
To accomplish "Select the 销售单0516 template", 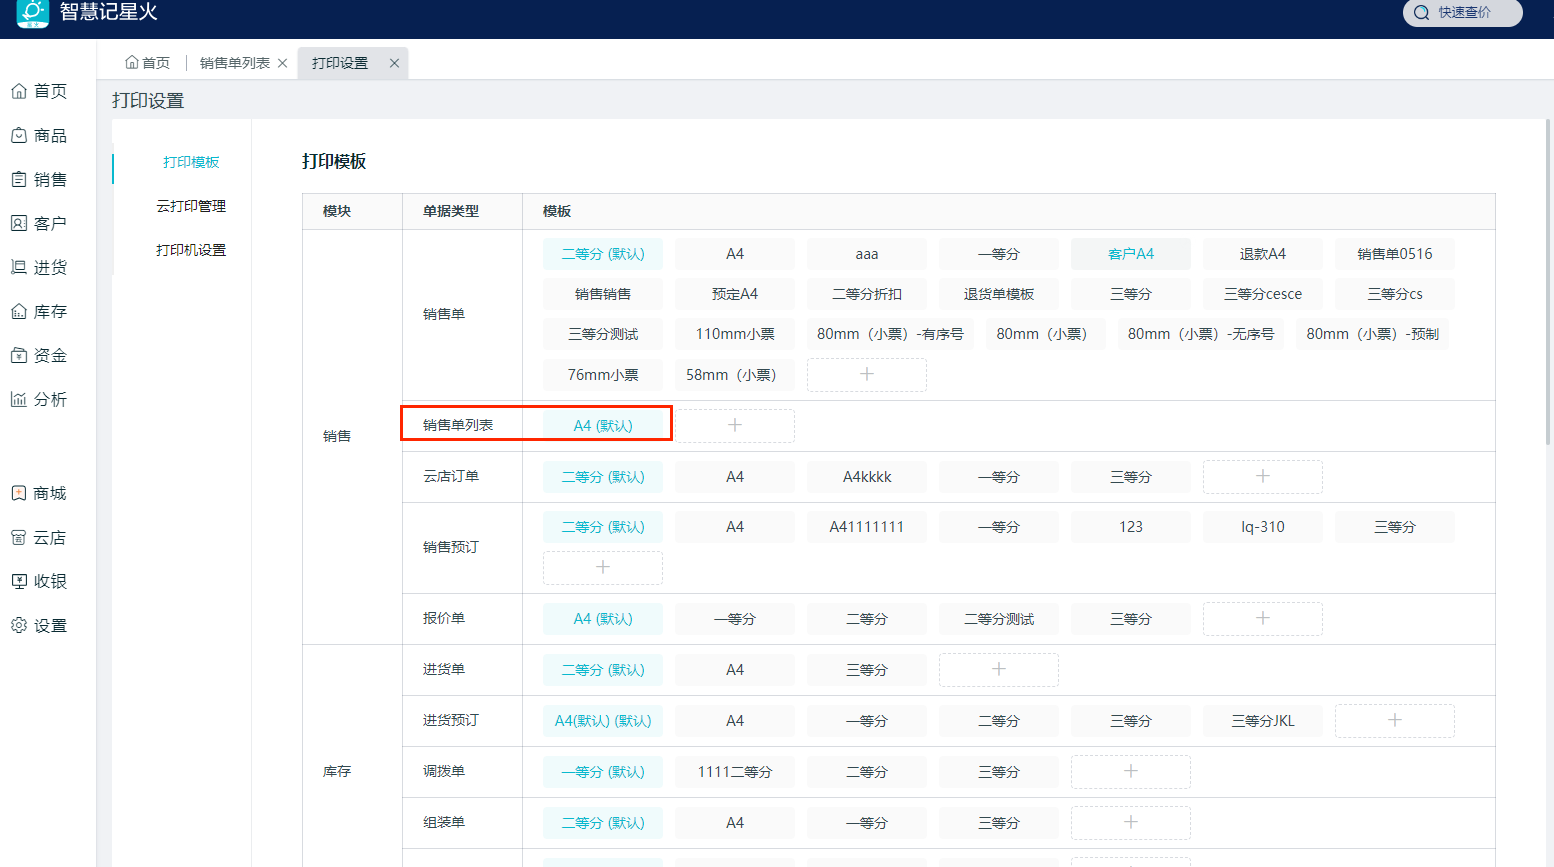I will tap(1395, 254).
